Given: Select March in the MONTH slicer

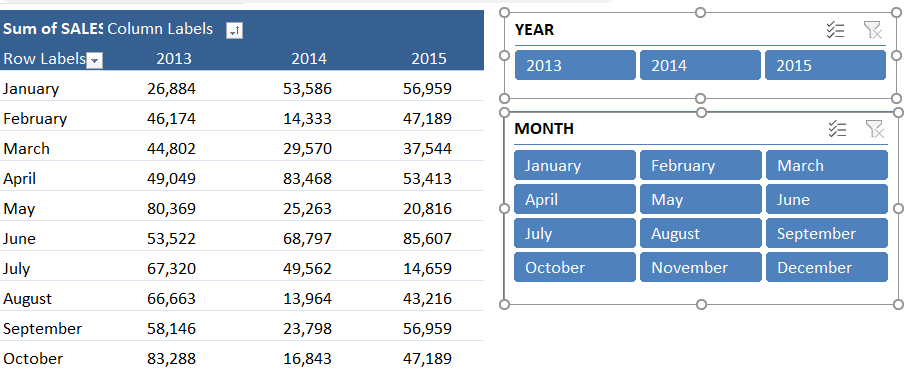Looking at the screenshot, I should [827, 165].
